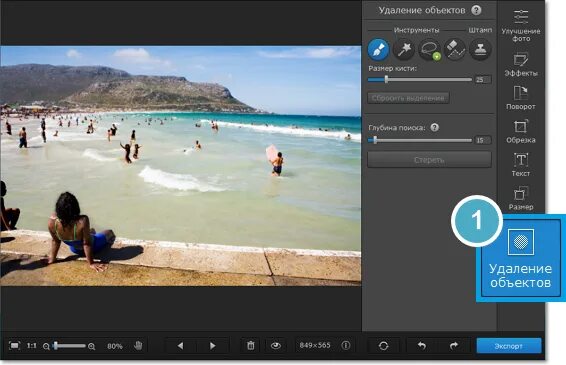Image resolution: width=566 pixels, height=365 pixels.
Task: Open the image info icon
Action: (346, 346)
